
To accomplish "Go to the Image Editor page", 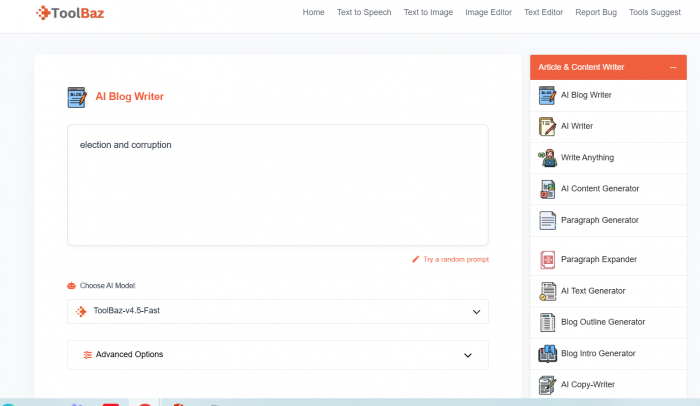I will pos(486,12).
